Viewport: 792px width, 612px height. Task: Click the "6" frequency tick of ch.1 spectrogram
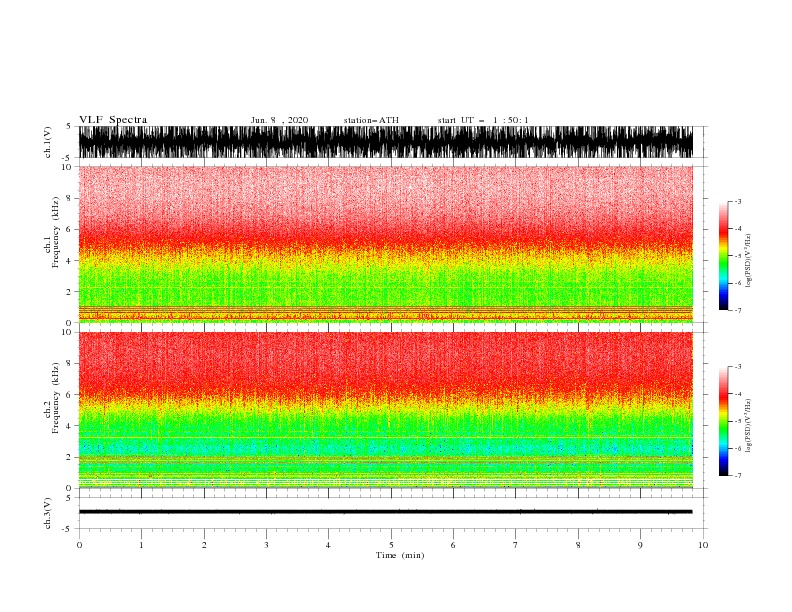click(x=69, y=229)
